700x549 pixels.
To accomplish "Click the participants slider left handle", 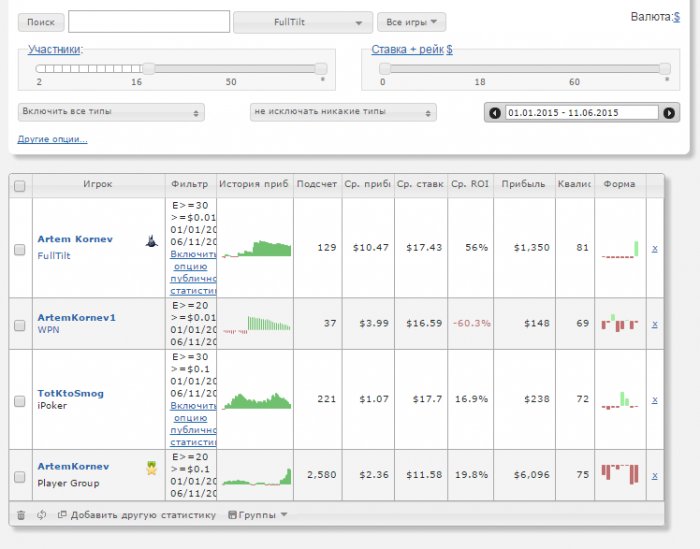I will coord(148,69).
